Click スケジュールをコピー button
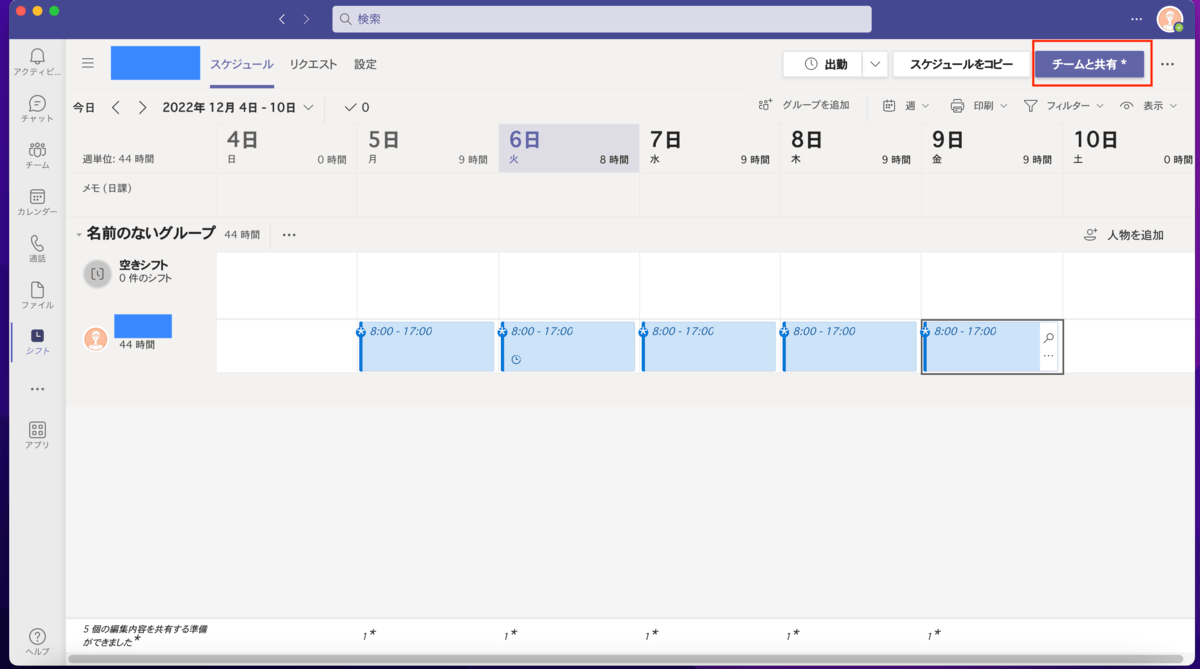Image resolution: width=1200 pixels, height=669 pixels. [960, 64]
